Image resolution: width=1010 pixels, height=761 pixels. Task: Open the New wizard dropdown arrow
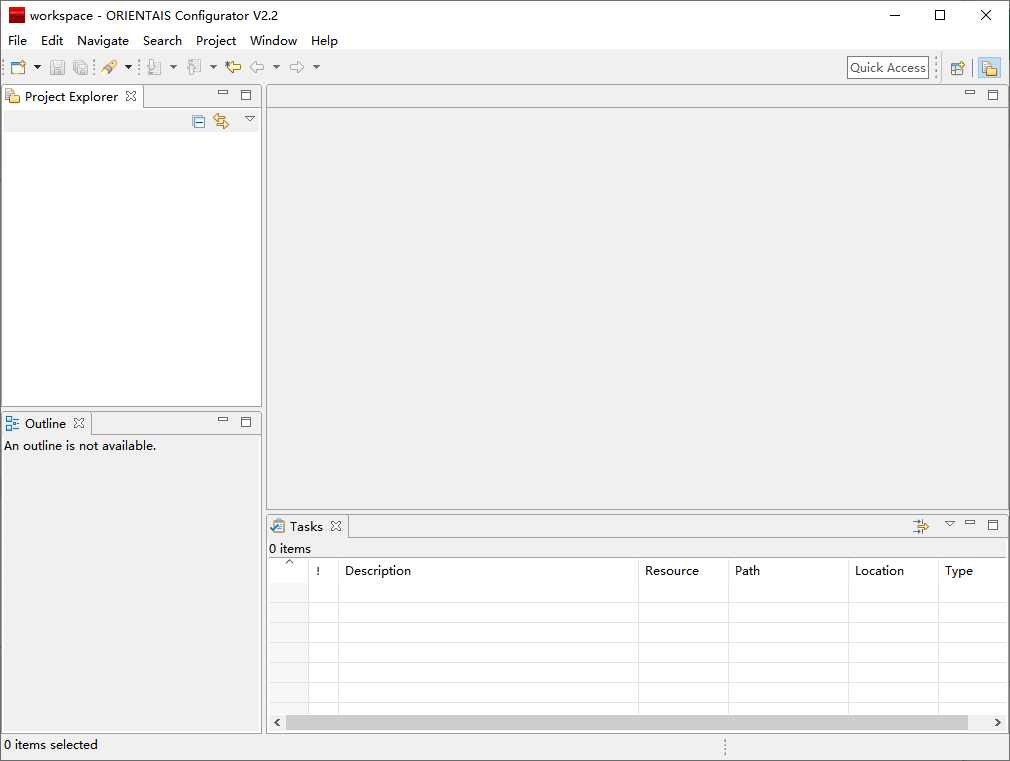[37, 67]
